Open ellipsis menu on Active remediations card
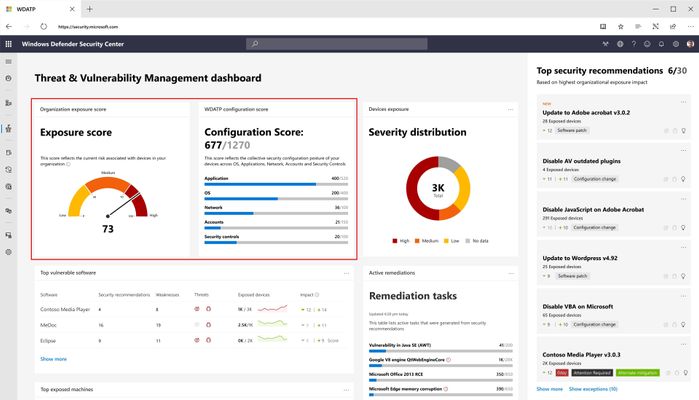 click(x=511, y=273)
